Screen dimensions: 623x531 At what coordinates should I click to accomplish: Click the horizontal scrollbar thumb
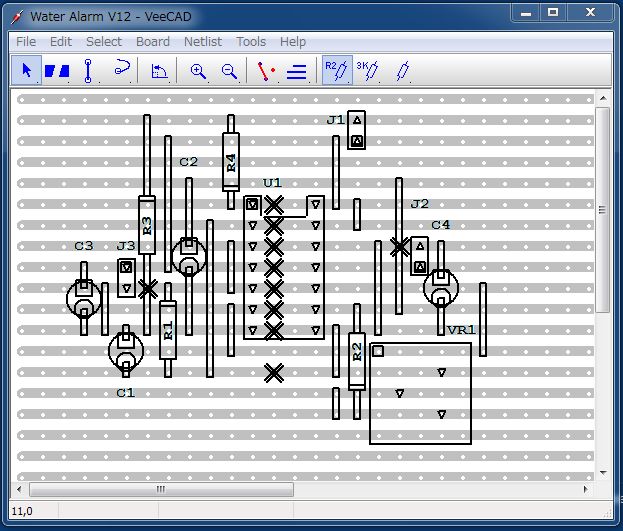pyautogui.click(x=161, y=489)
